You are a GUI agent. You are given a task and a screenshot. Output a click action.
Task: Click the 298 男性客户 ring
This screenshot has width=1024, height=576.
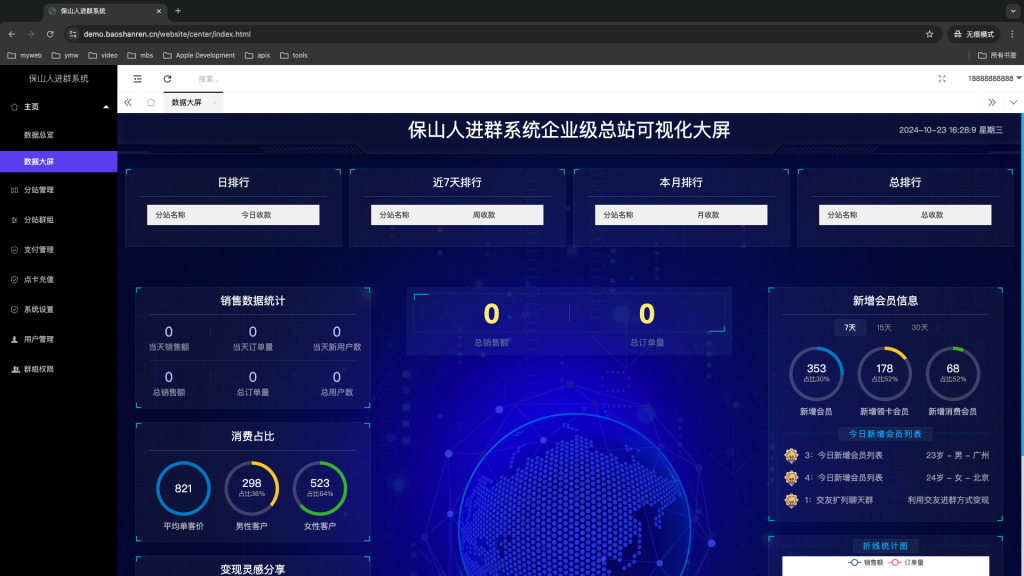tap(251, 488)
